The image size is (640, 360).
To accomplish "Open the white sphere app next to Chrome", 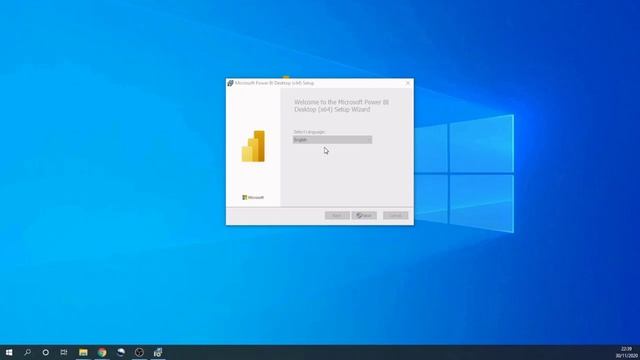I will click(x=121, y=352).
